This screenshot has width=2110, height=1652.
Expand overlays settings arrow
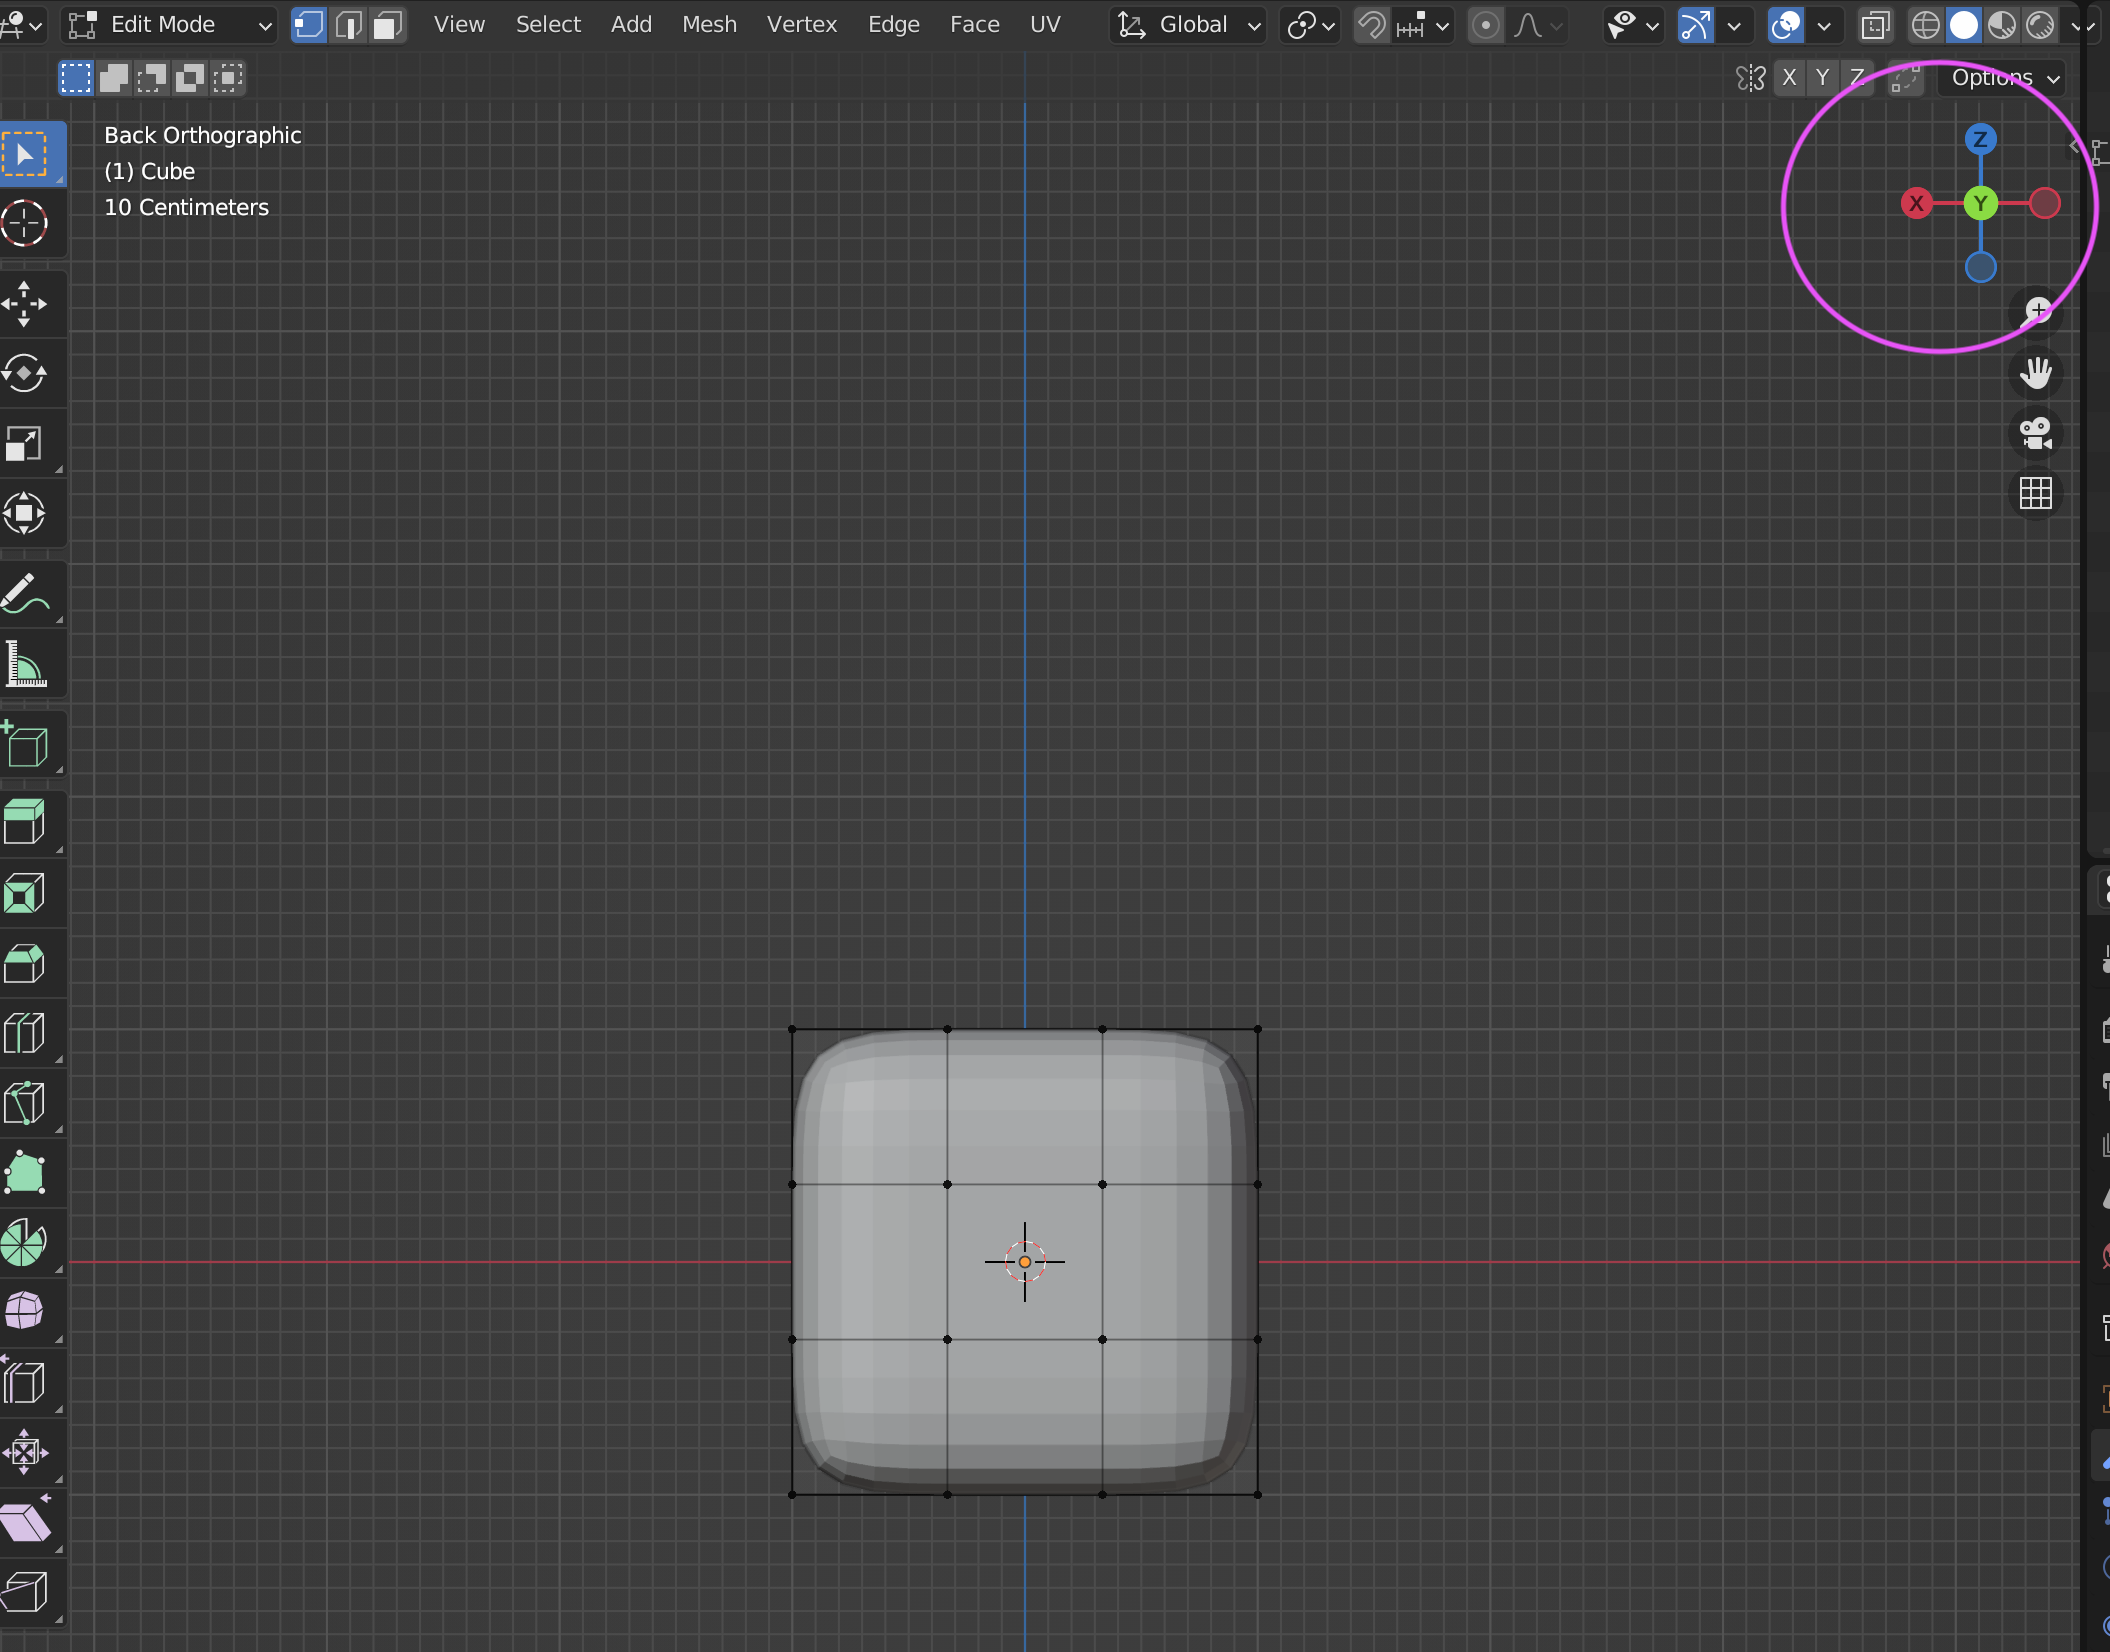coord(1825,25)
